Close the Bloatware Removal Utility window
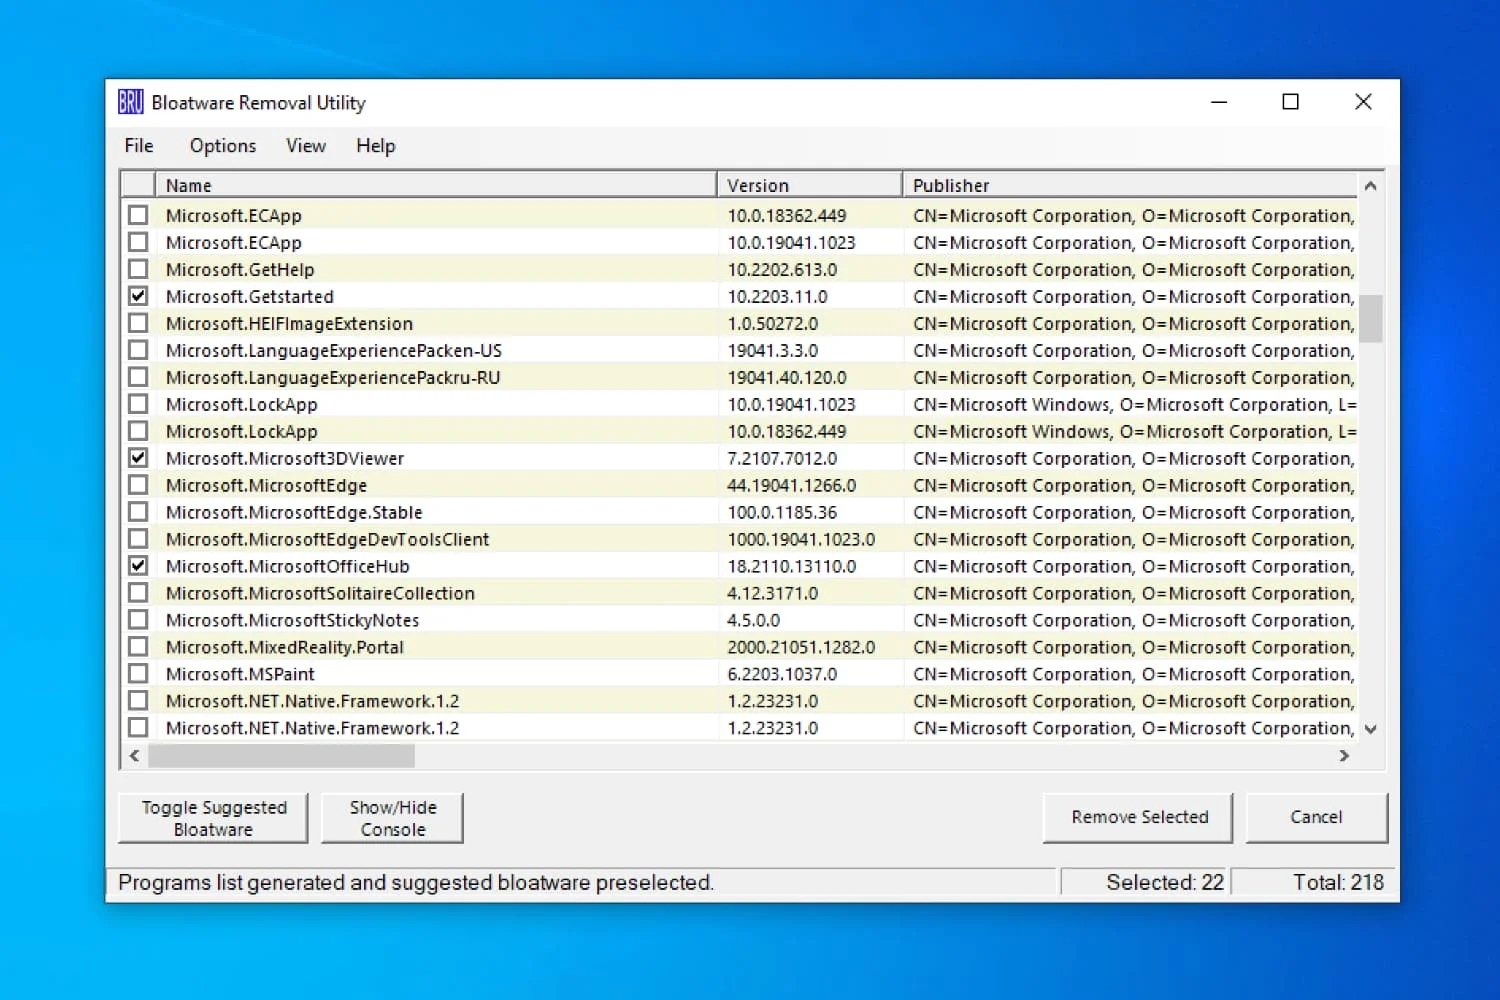This screenshot has height=1000, width=1500. pyautogui.click(x=1363, y=102)
